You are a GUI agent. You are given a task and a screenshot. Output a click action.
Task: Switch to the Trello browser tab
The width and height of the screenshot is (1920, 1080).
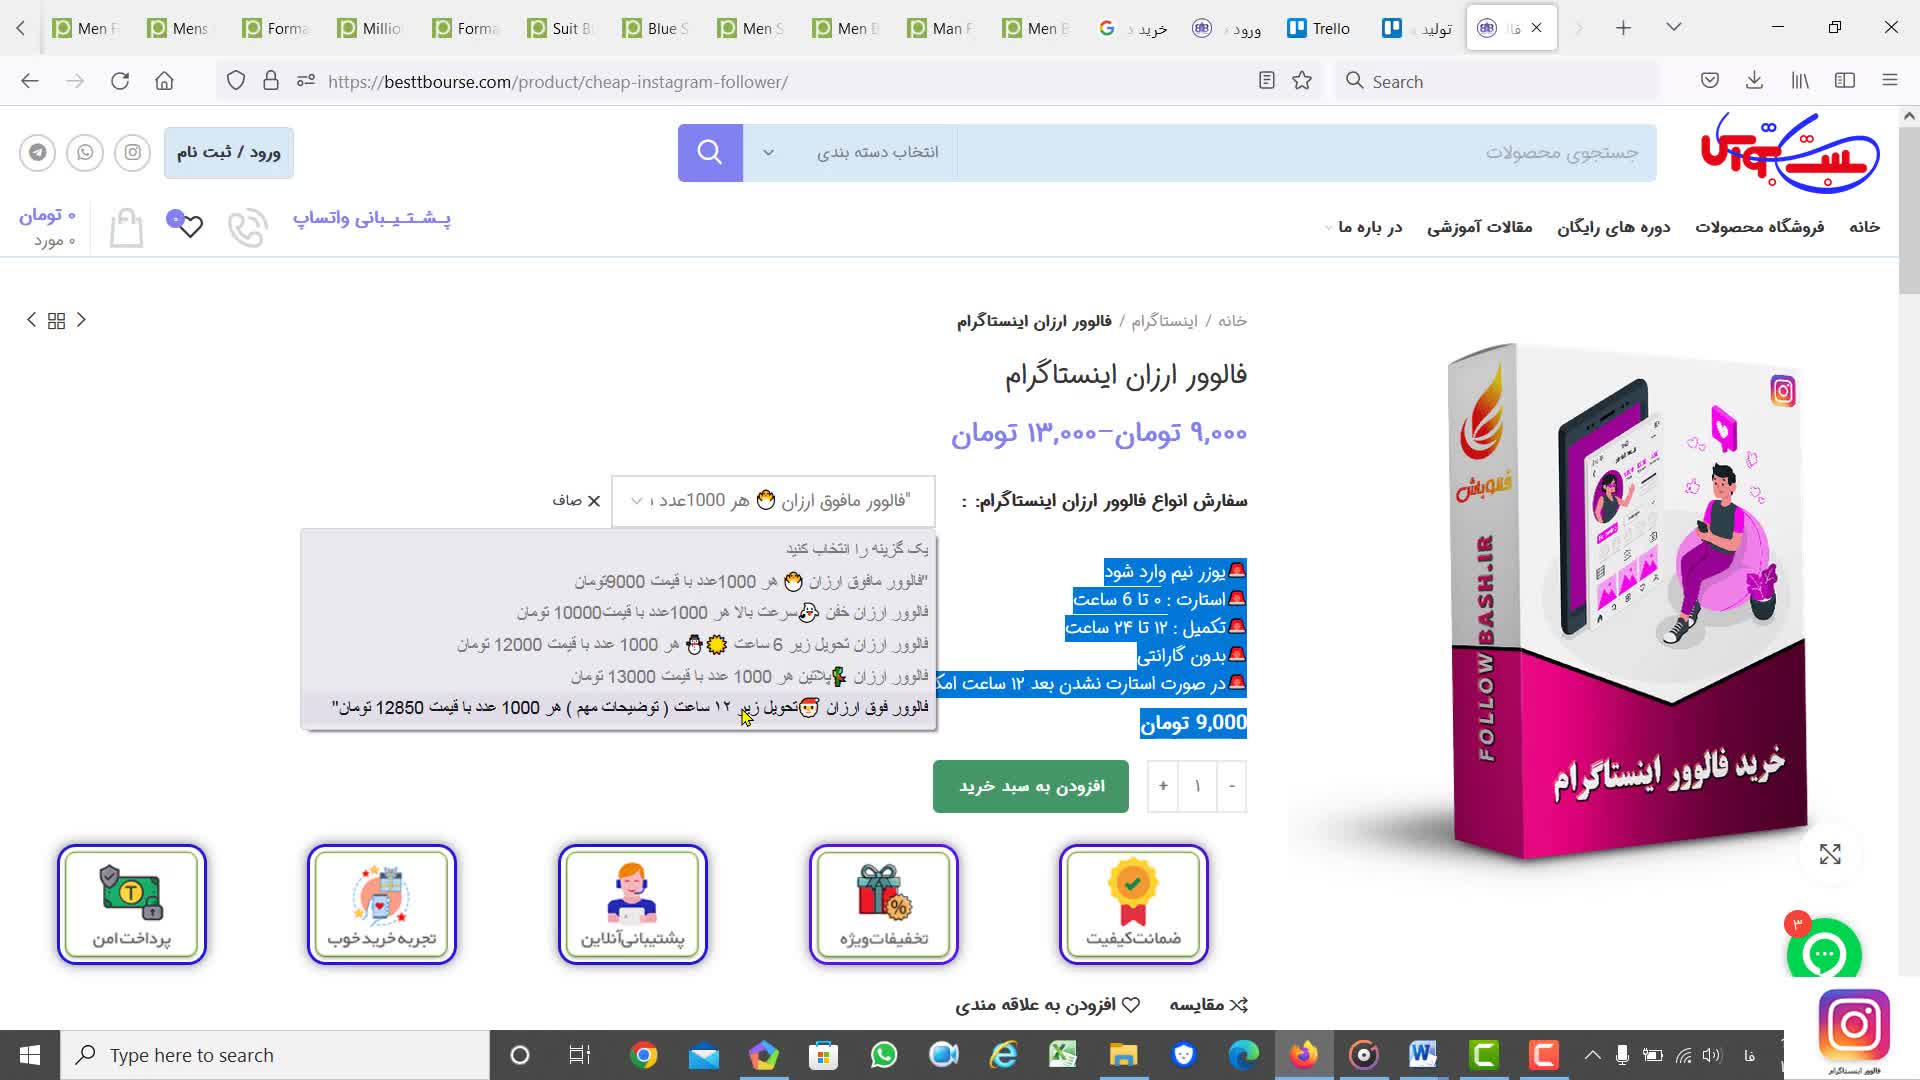(1318, 28)
